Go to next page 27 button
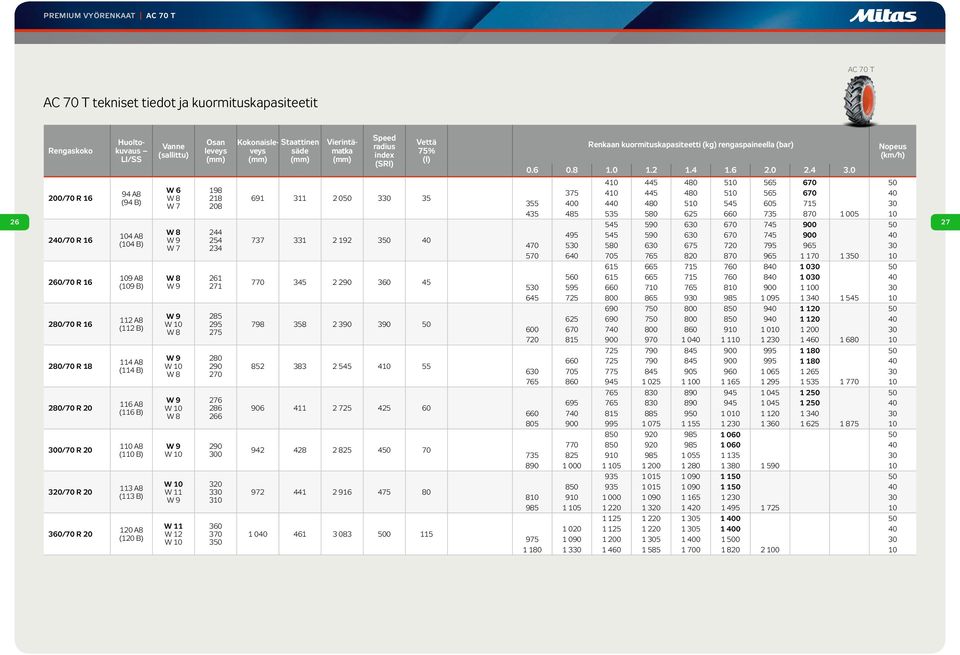Screen dimensions: 960x655 coord(945,222)
